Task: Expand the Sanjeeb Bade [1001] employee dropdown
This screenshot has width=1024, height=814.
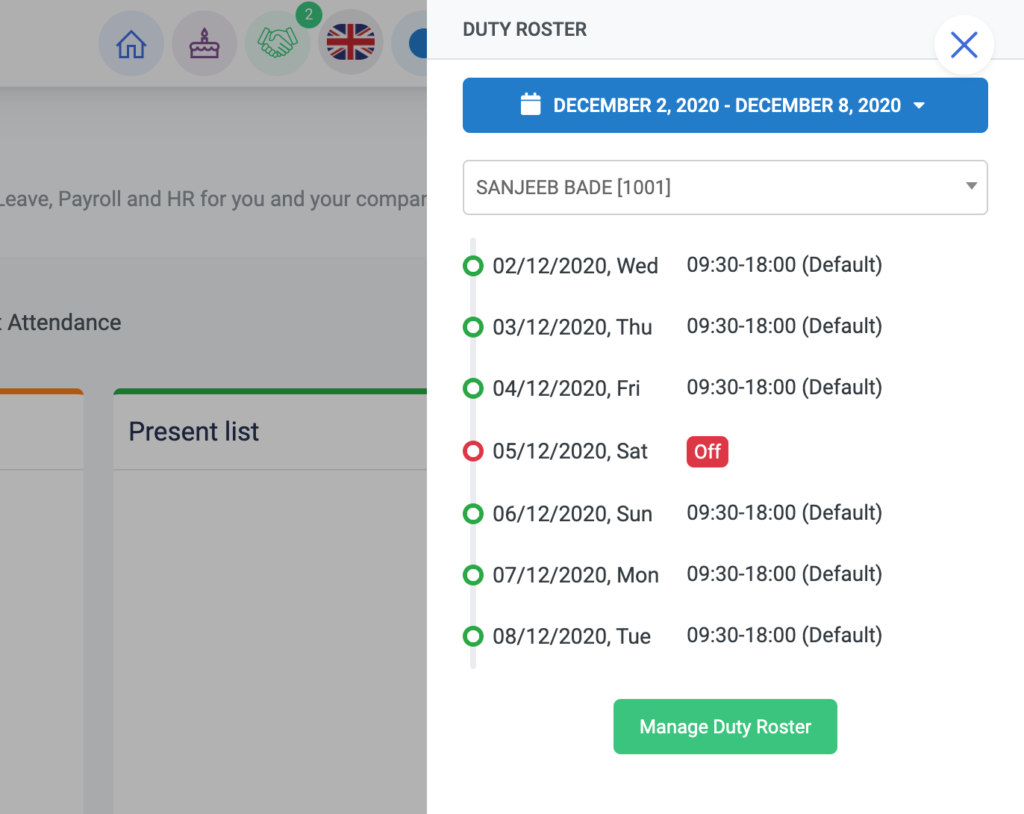Action: coord(724,187)
